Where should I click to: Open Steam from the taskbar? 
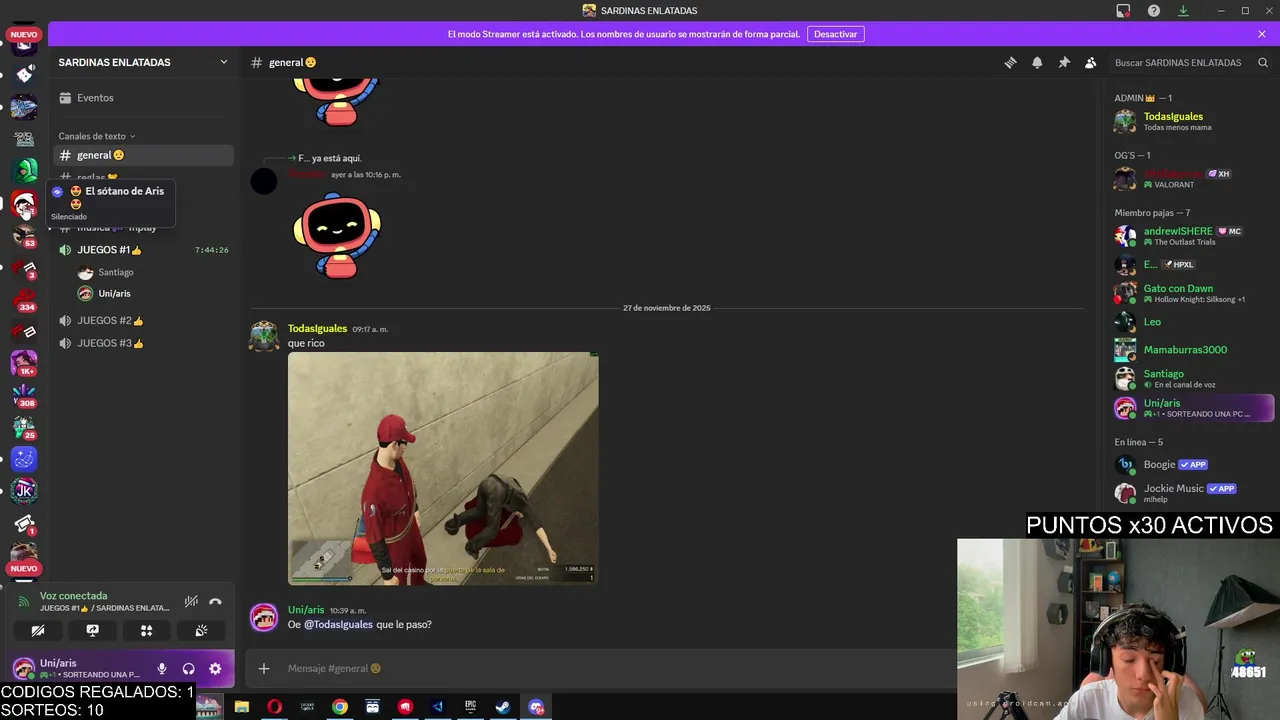click(503, 707)
